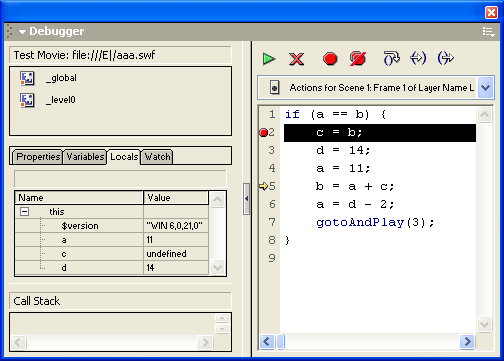
Task: Click the $version variable row
Action: coord(112,226)
